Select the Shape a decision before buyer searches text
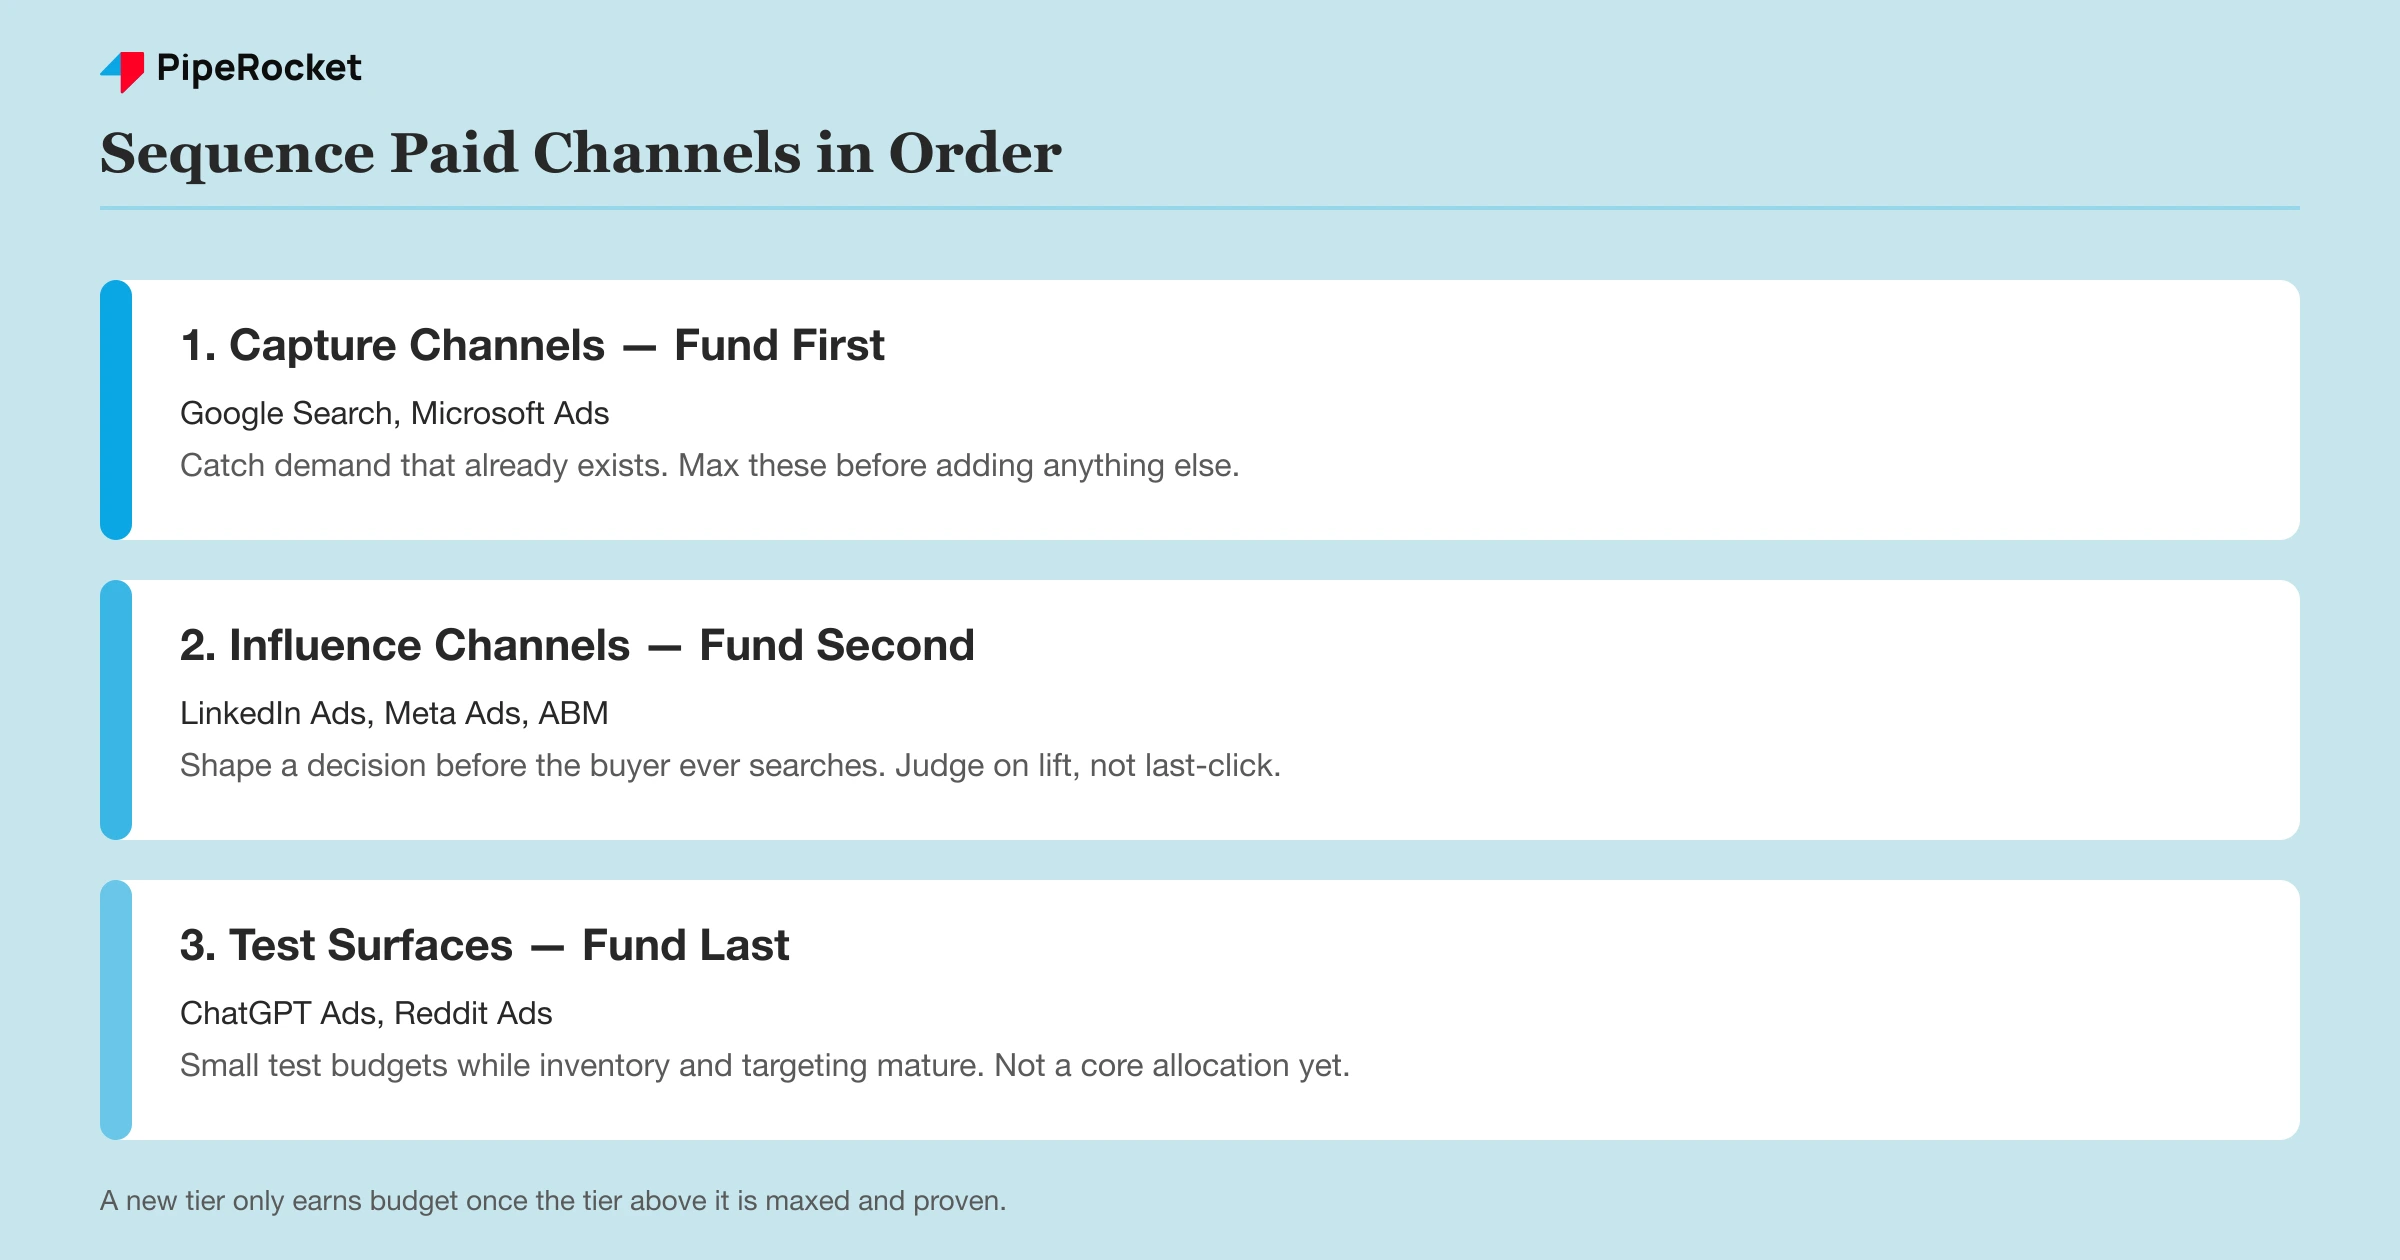This screenshot has width=2400, height=1260. pos(730,766)
